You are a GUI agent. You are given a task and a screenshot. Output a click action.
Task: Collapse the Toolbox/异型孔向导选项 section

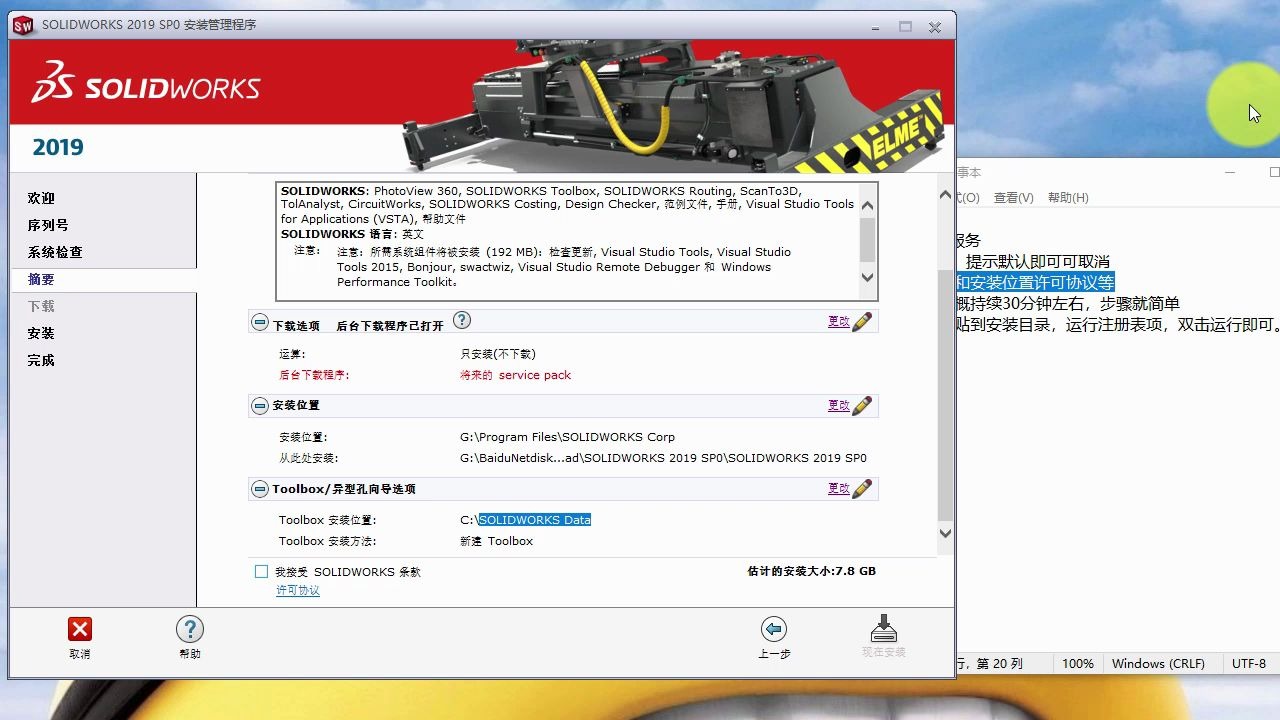[260, 489]
